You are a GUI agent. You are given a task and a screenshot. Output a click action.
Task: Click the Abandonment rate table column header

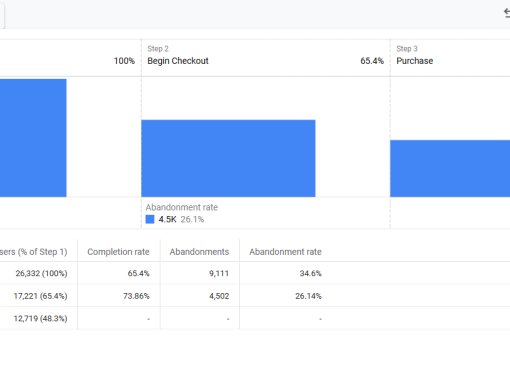[285, 252]
